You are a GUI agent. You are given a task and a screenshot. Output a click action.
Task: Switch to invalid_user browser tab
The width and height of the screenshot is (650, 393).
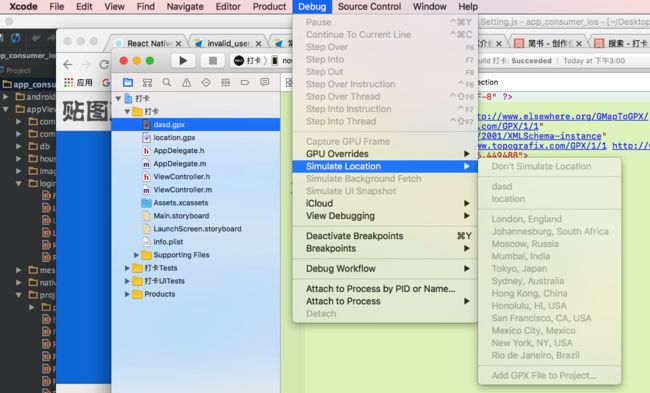(228, 43)
